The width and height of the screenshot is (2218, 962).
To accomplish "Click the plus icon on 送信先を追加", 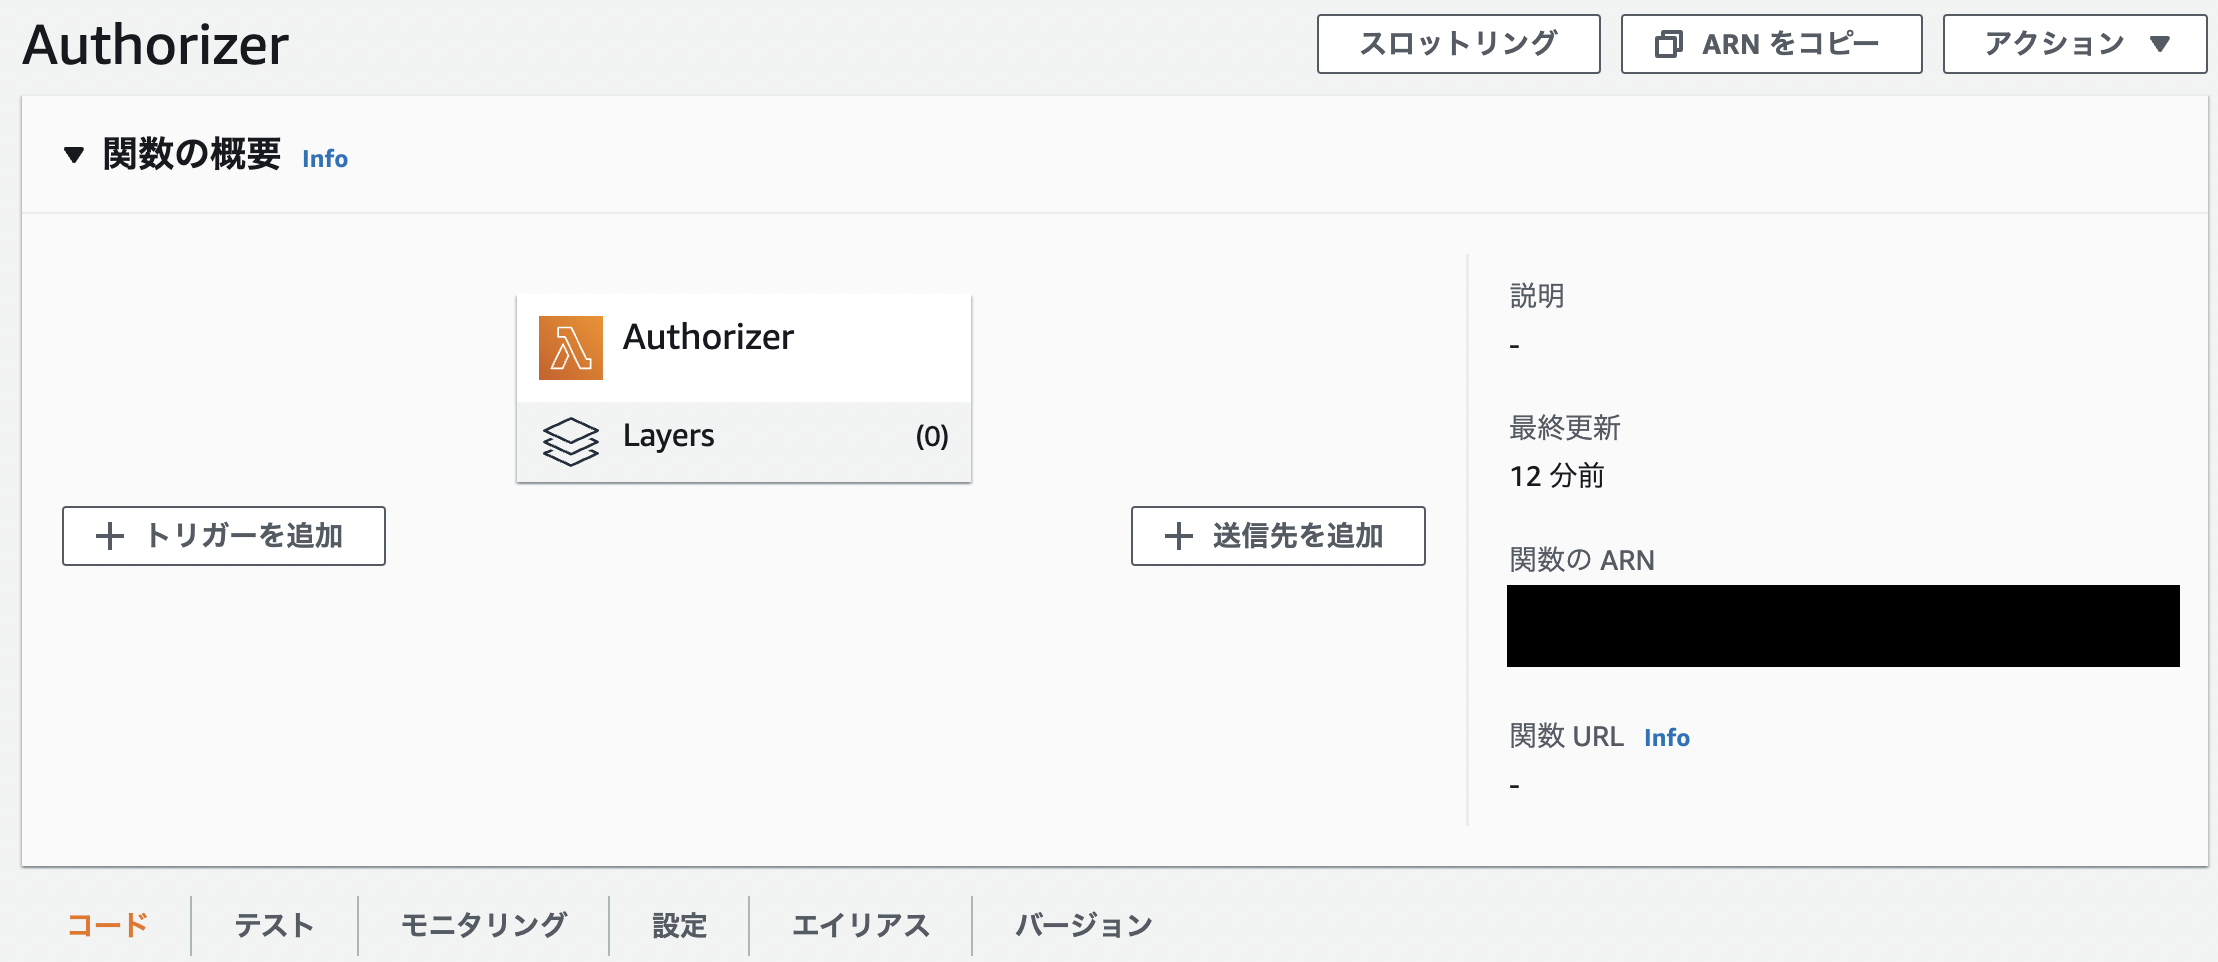I will click(x=1177, y=536).
